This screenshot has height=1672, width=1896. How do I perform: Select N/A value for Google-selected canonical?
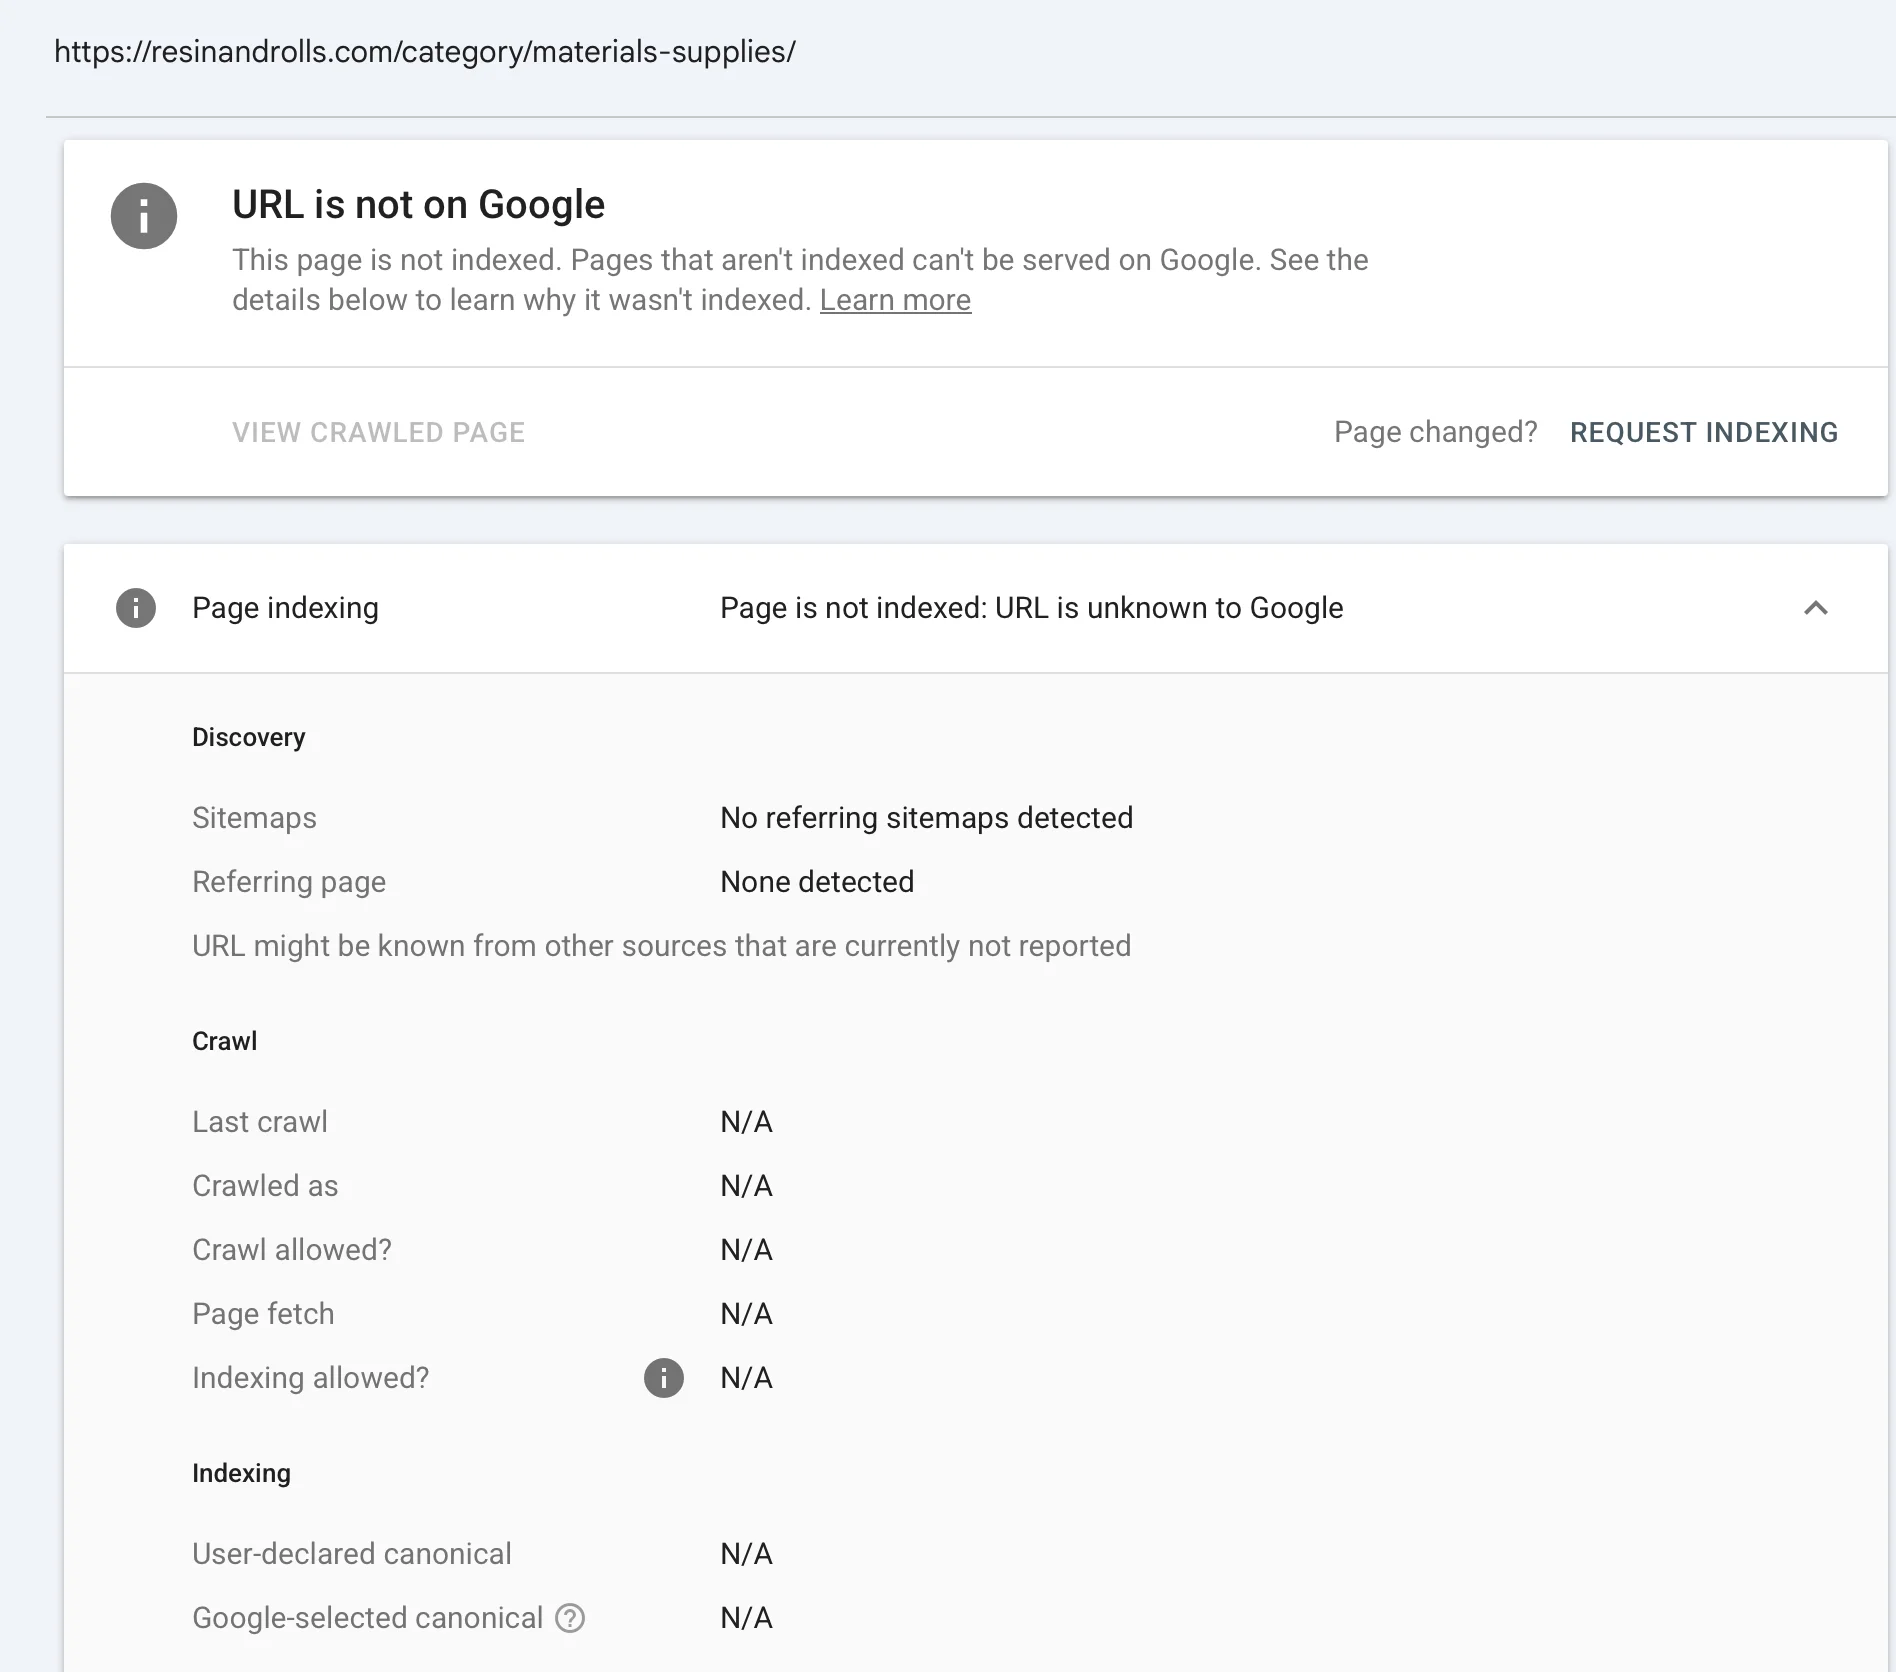[x=747, y=1618]
